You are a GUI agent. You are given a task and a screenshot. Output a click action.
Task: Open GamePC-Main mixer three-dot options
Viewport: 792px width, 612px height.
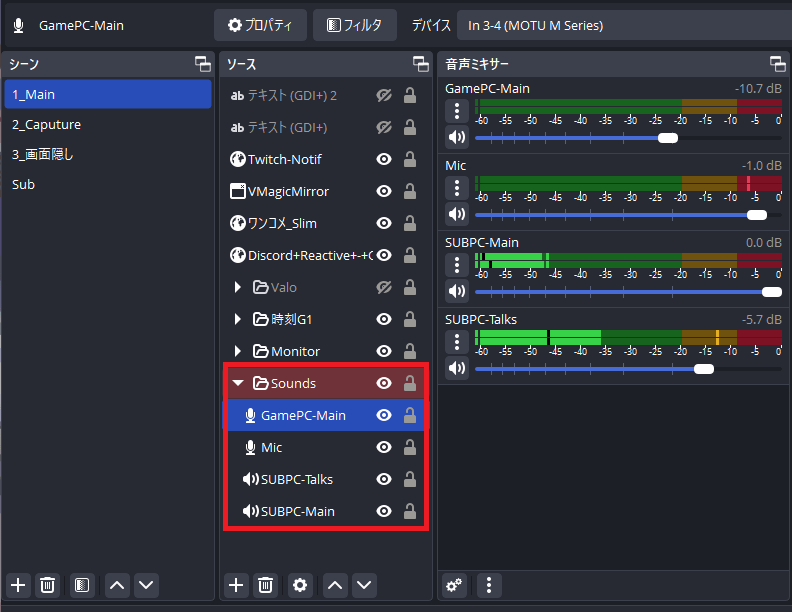(457, 111)
